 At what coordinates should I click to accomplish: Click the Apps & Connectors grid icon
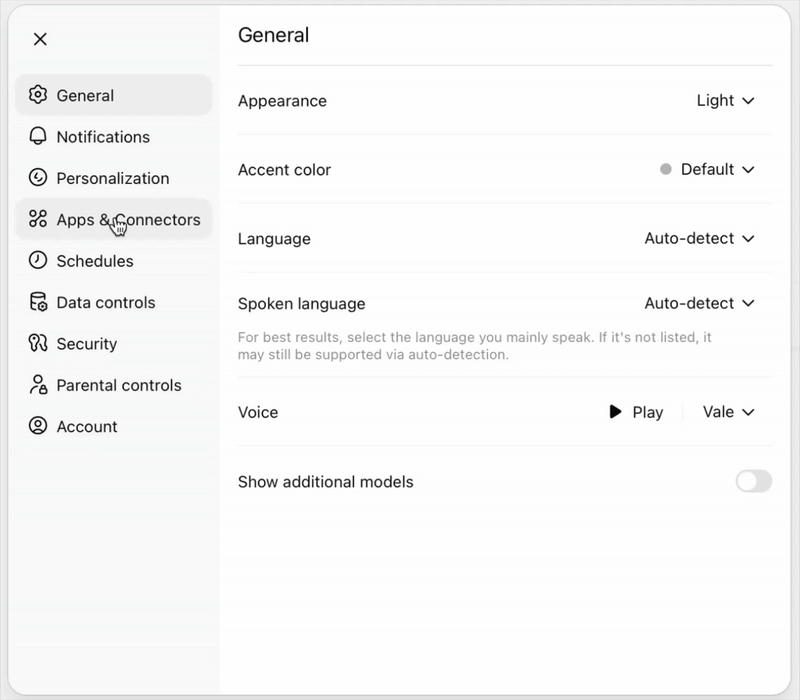37,219
